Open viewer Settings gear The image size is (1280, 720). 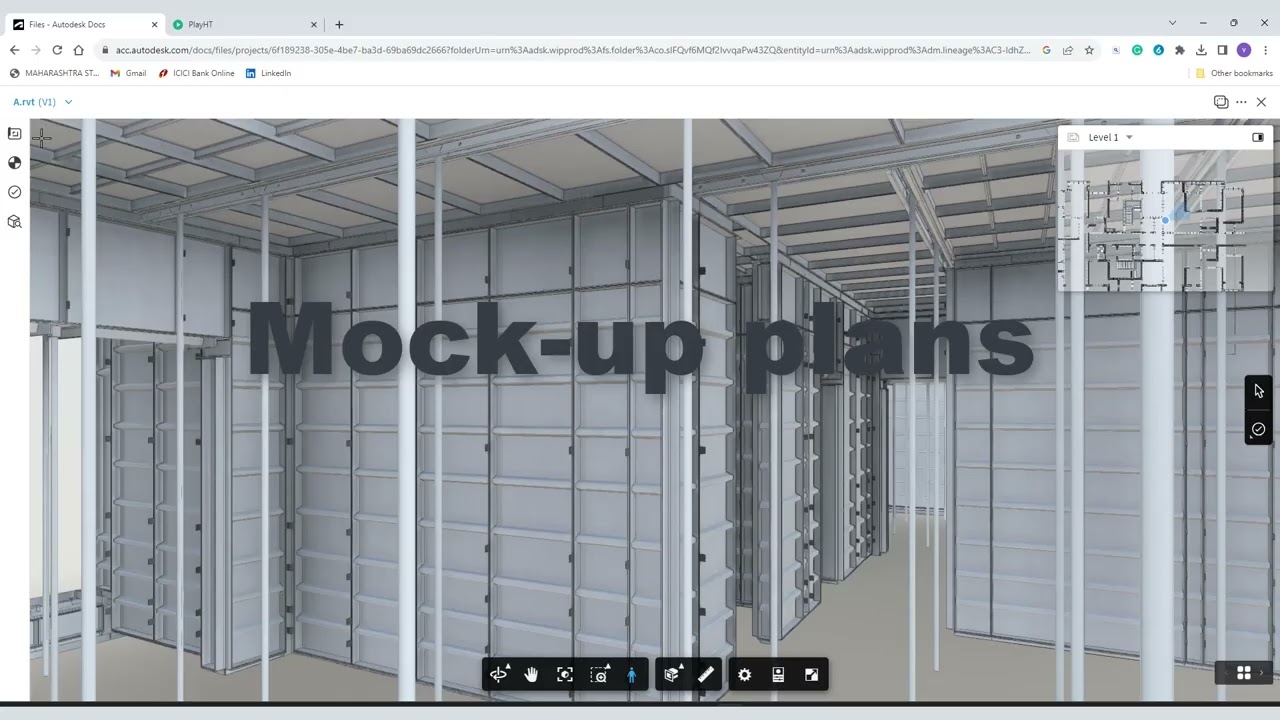click(745, 675)
